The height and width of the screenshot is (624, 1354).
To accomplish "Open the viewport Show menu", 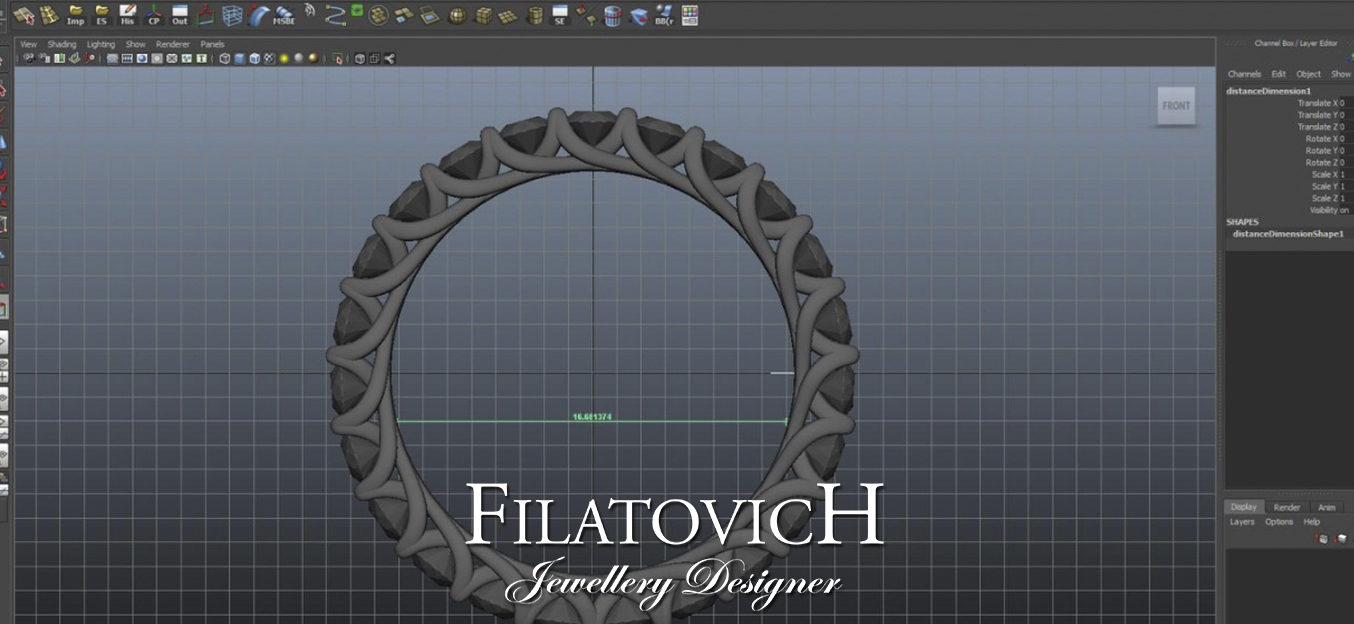I will pyautogui.click(x=135, y=44).
